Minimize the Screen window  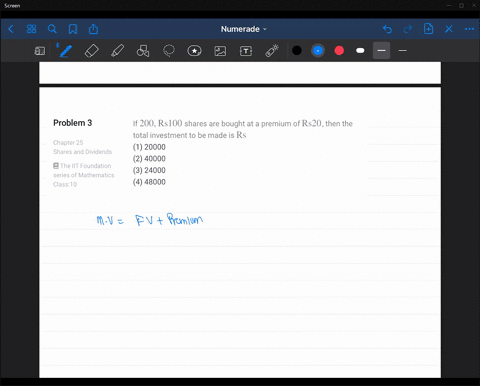tap(449, 6)
